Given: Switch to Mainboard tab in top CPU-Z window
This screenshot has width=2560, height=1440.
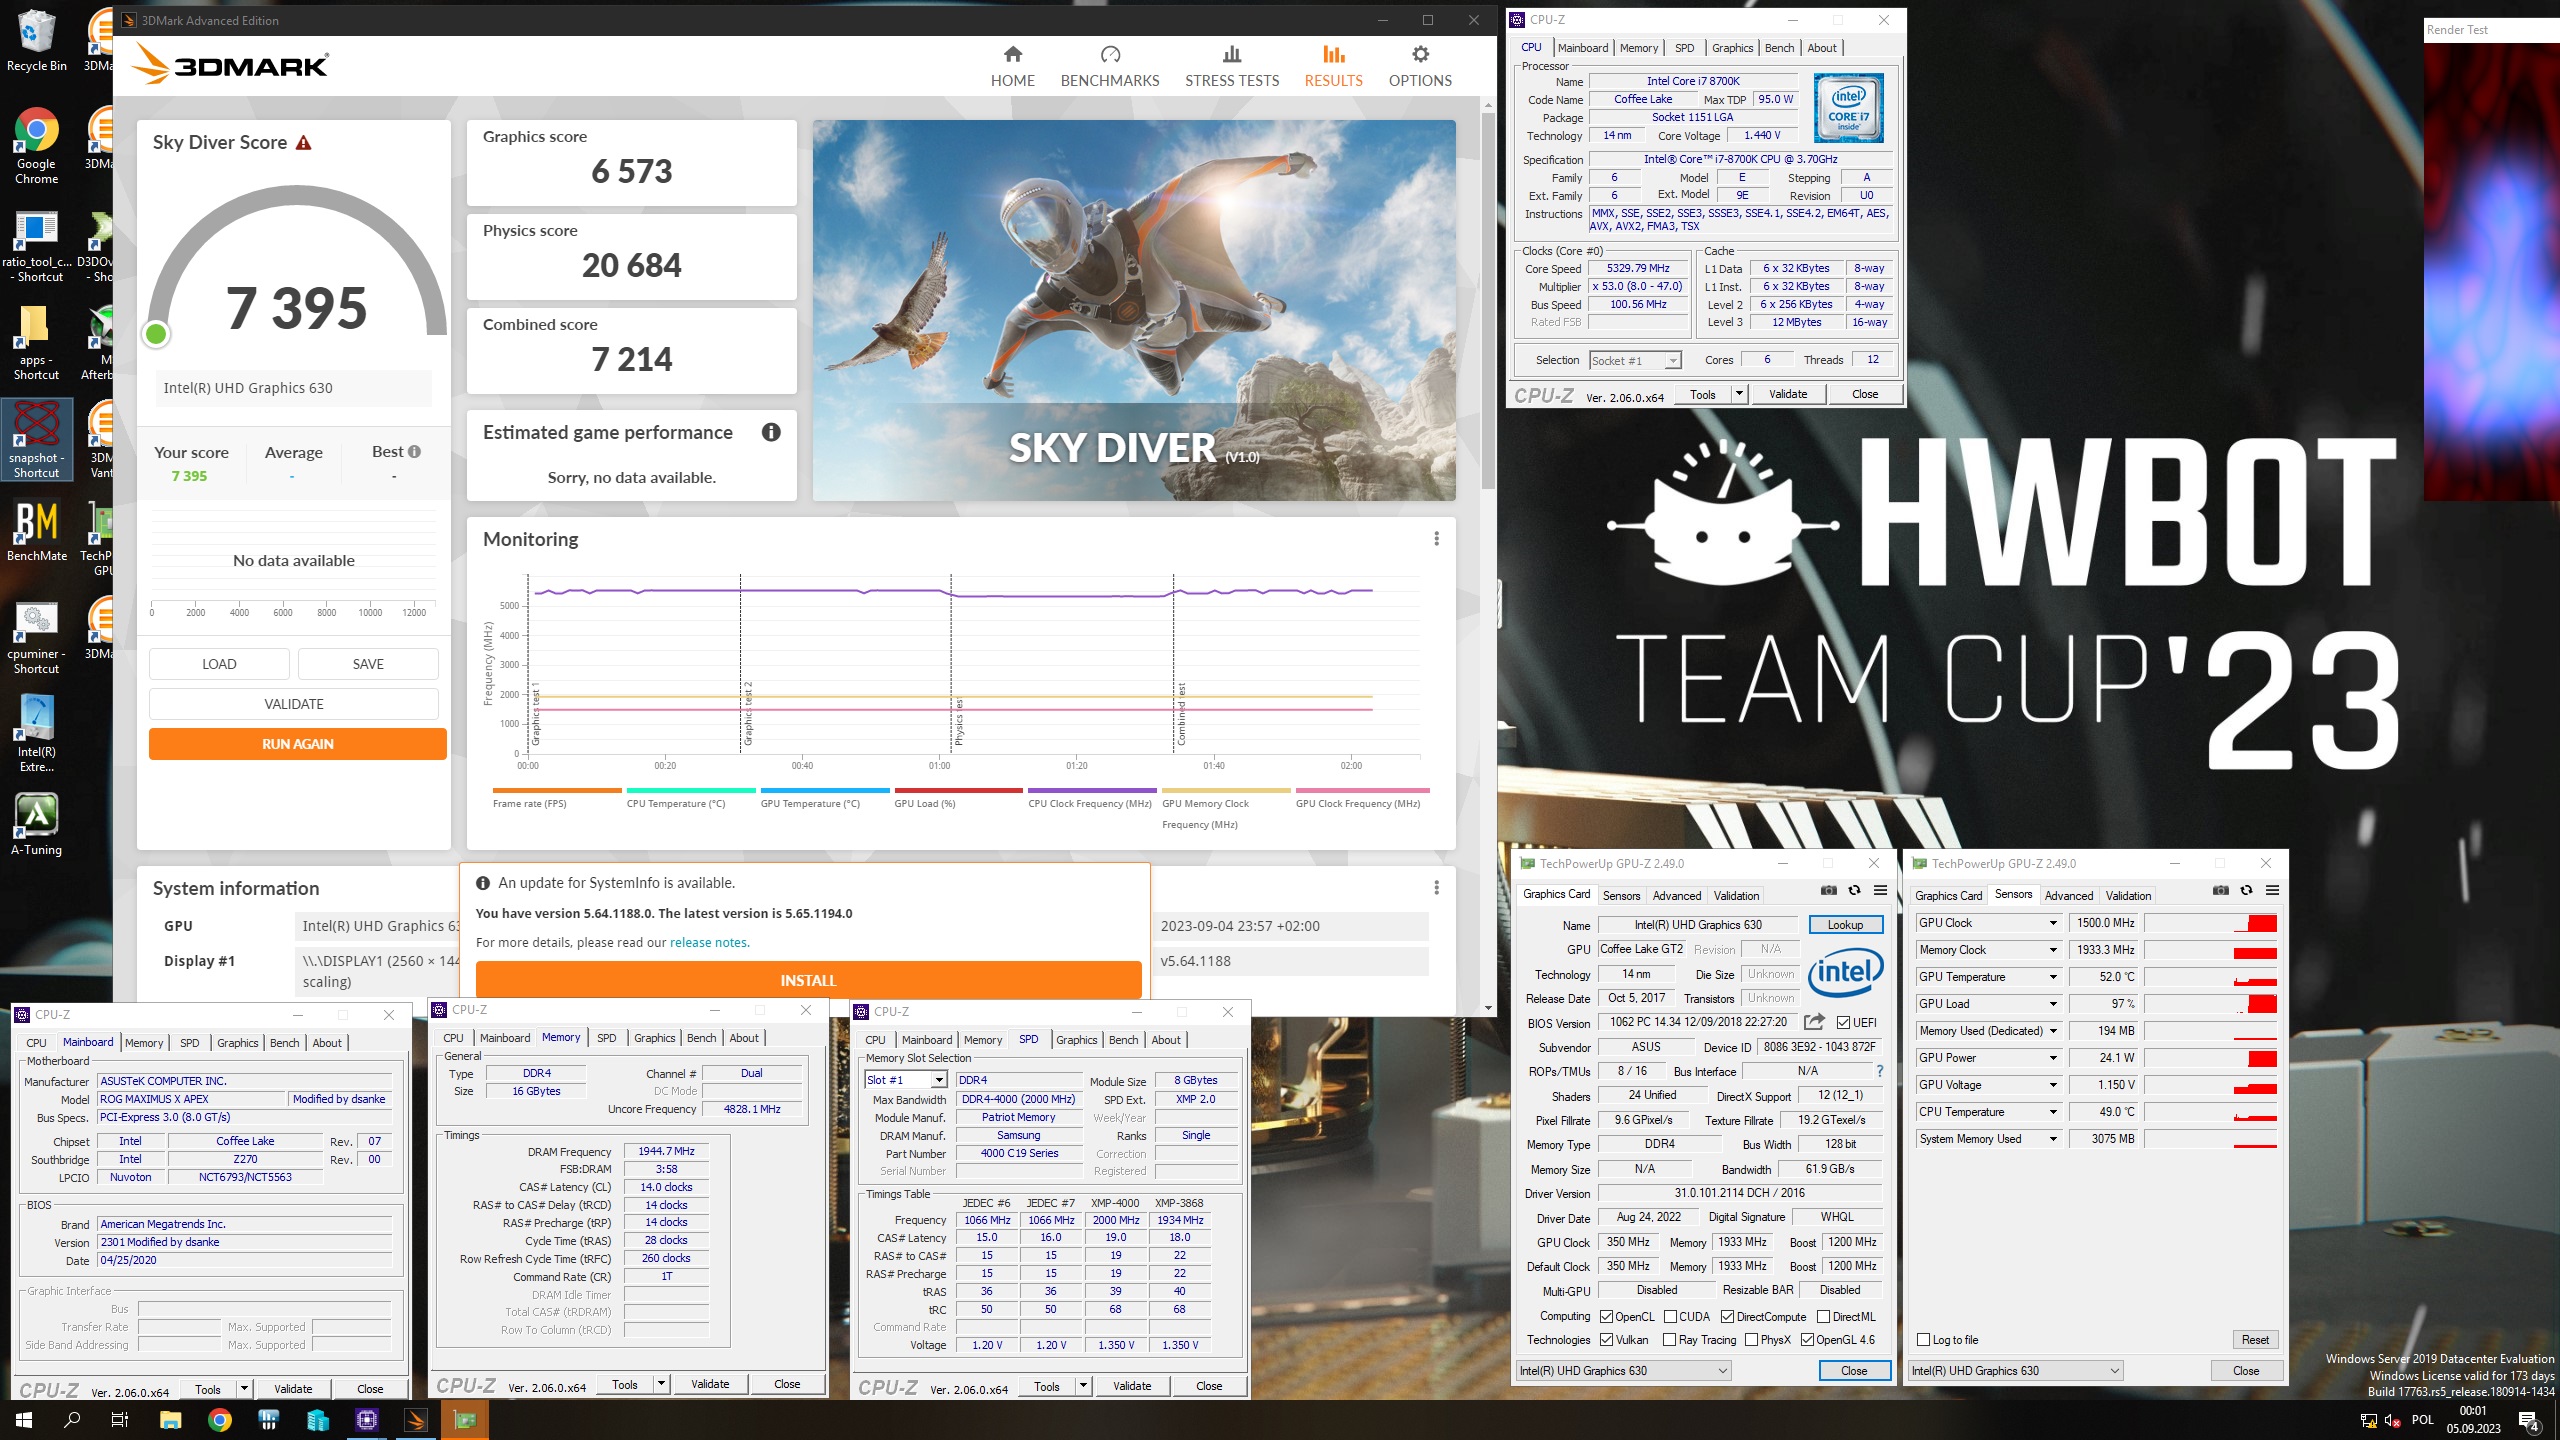Looking at the screenshot, I should (1583, 48).
